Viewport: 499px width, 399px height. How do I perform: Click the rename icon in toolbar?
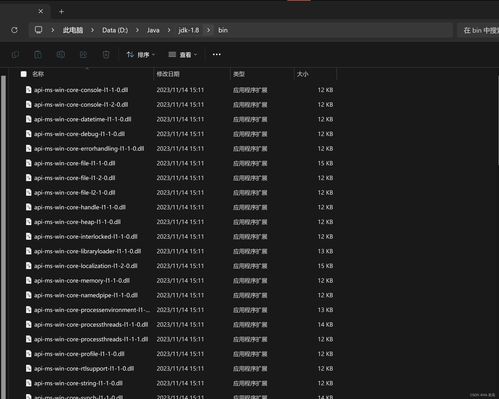pos(61,54)
